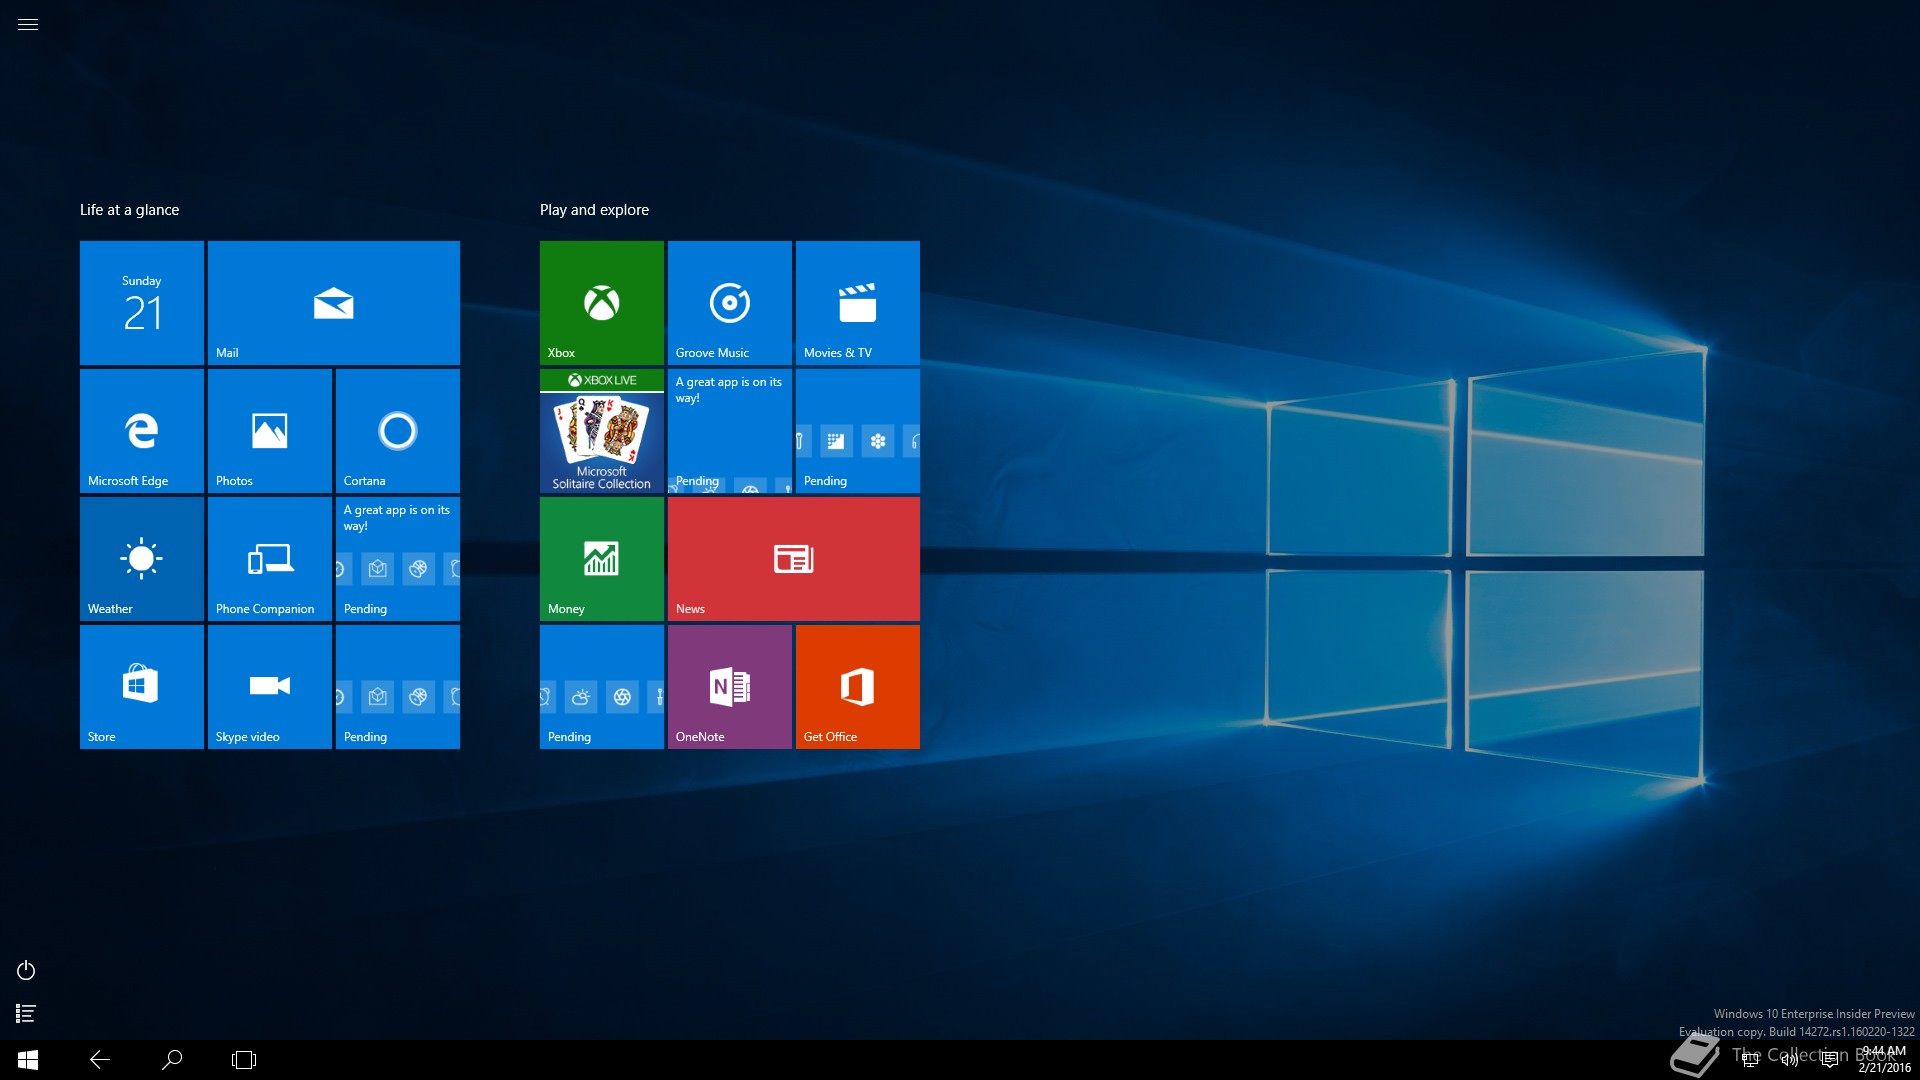Click the Windows Start button
This screenshot has height=1080, width=1920.
click(28, 1060)
